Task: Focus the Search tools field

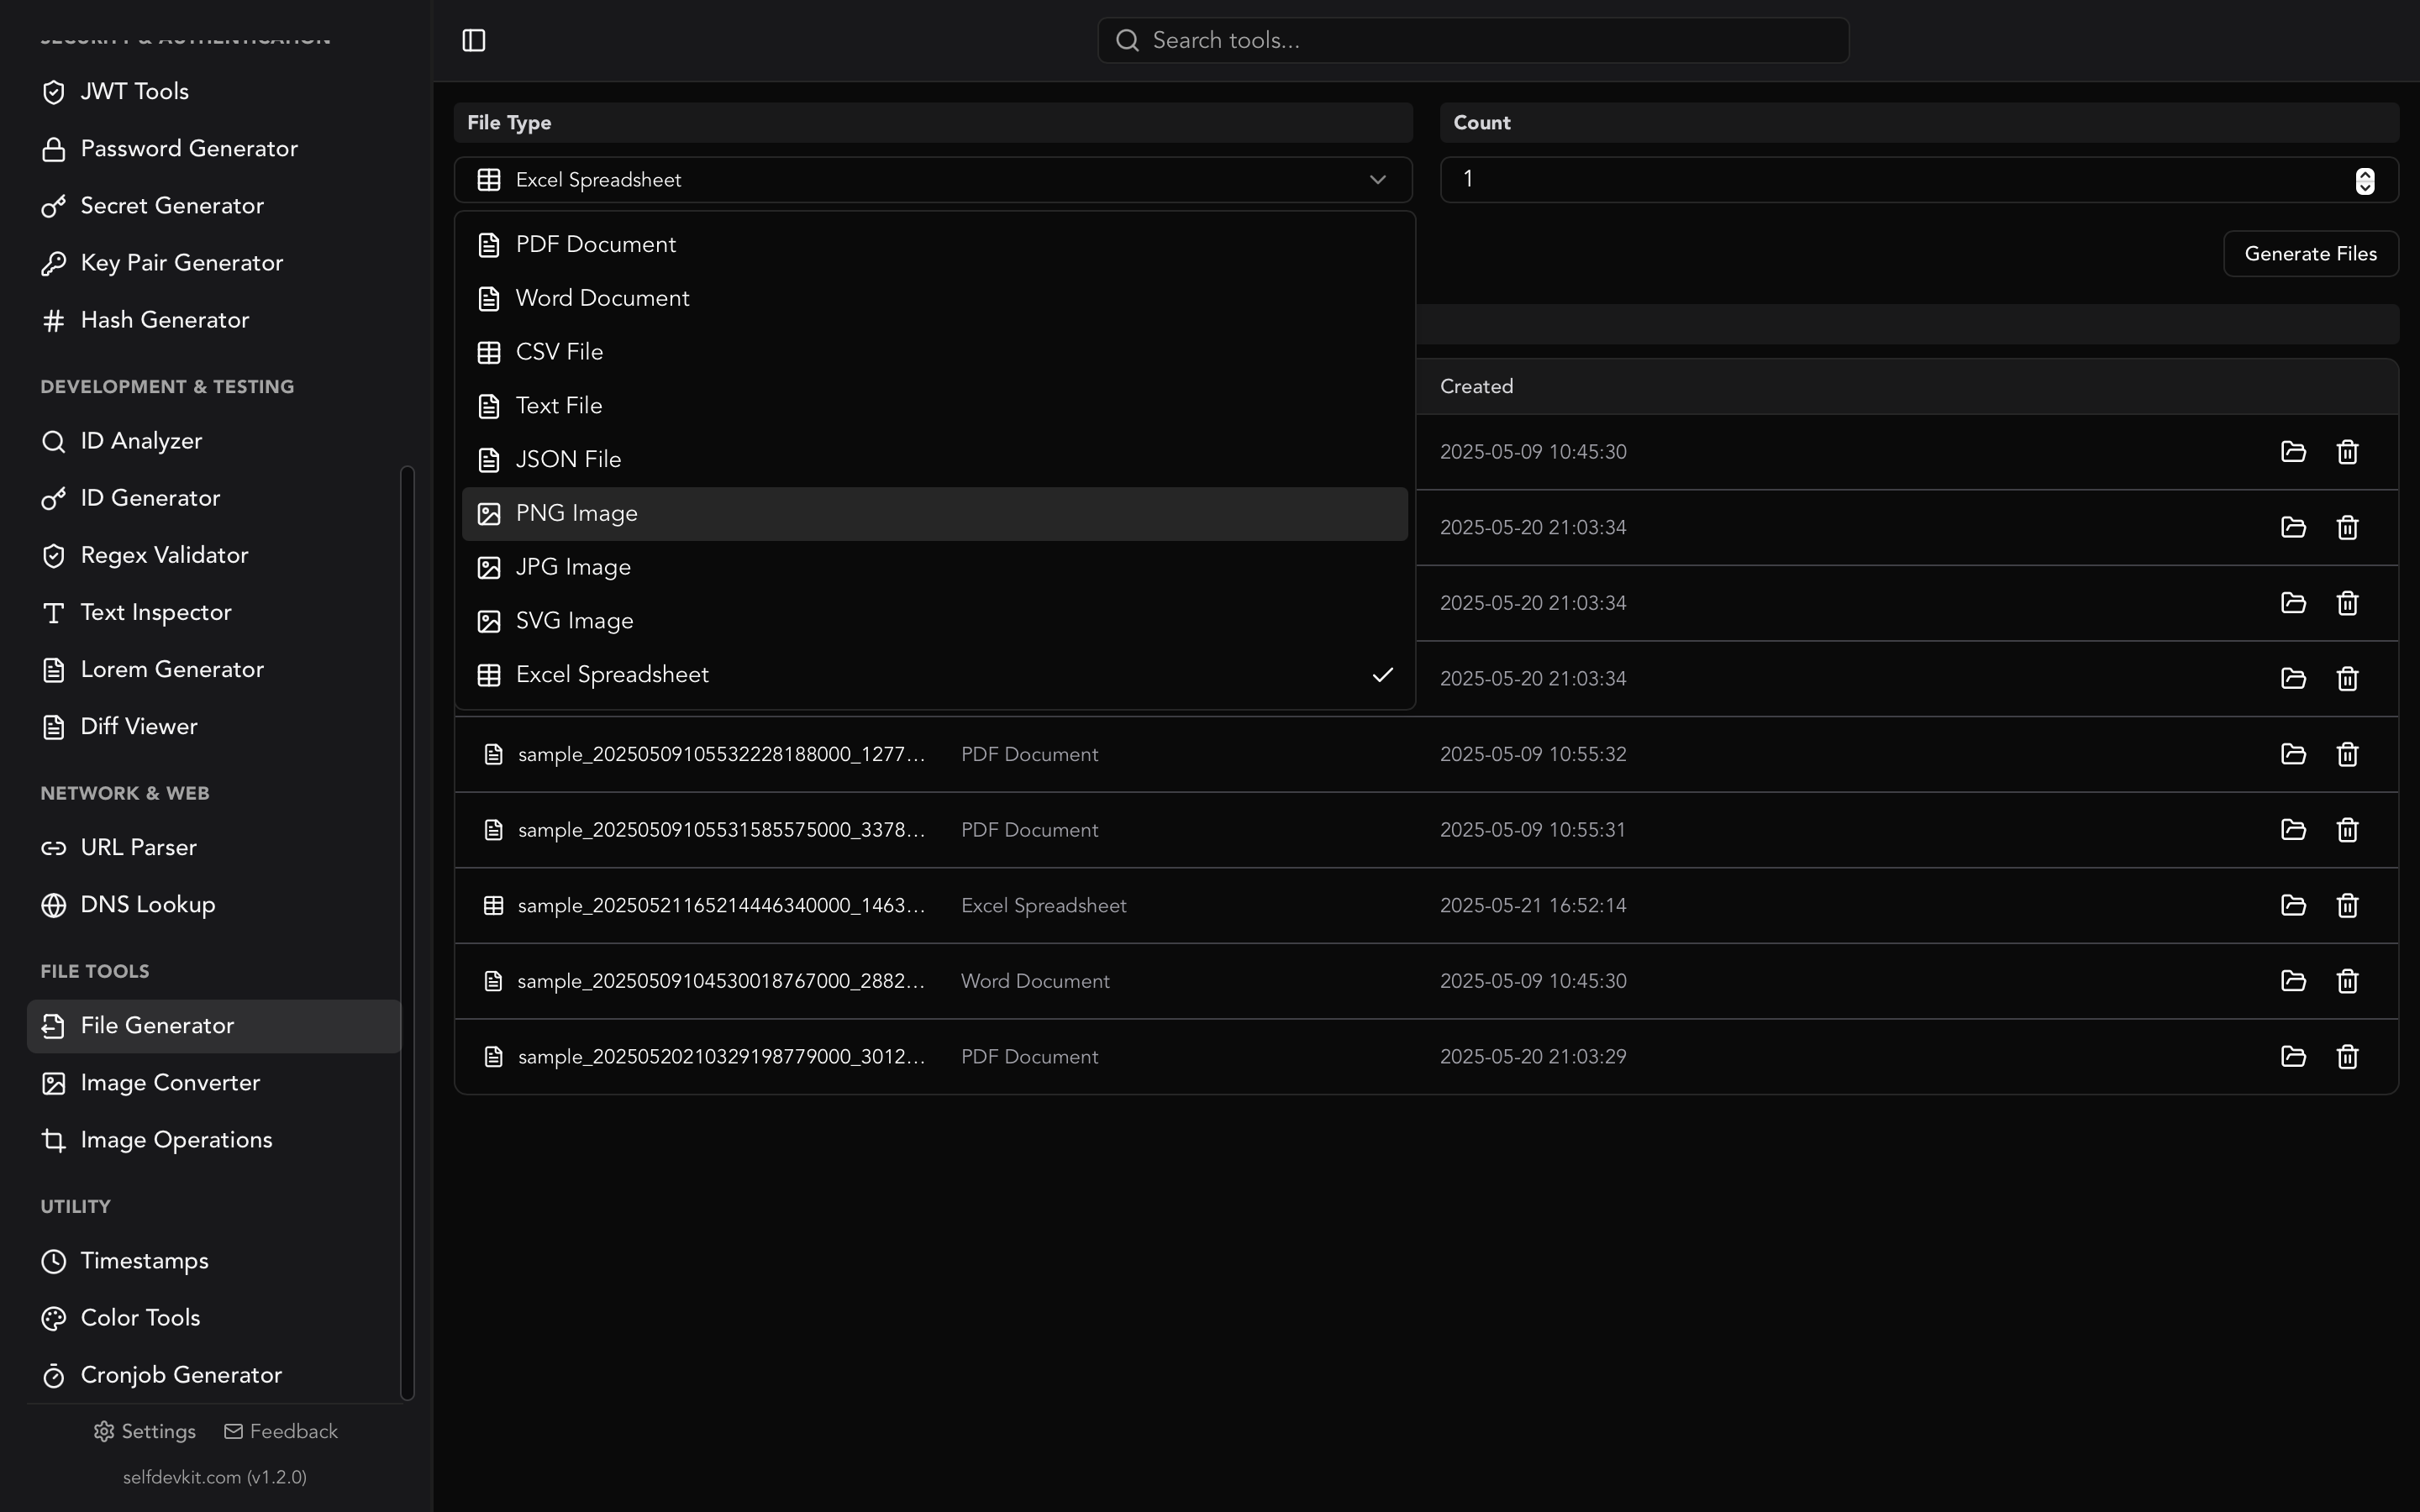Action: click(x=1472, y=40)
